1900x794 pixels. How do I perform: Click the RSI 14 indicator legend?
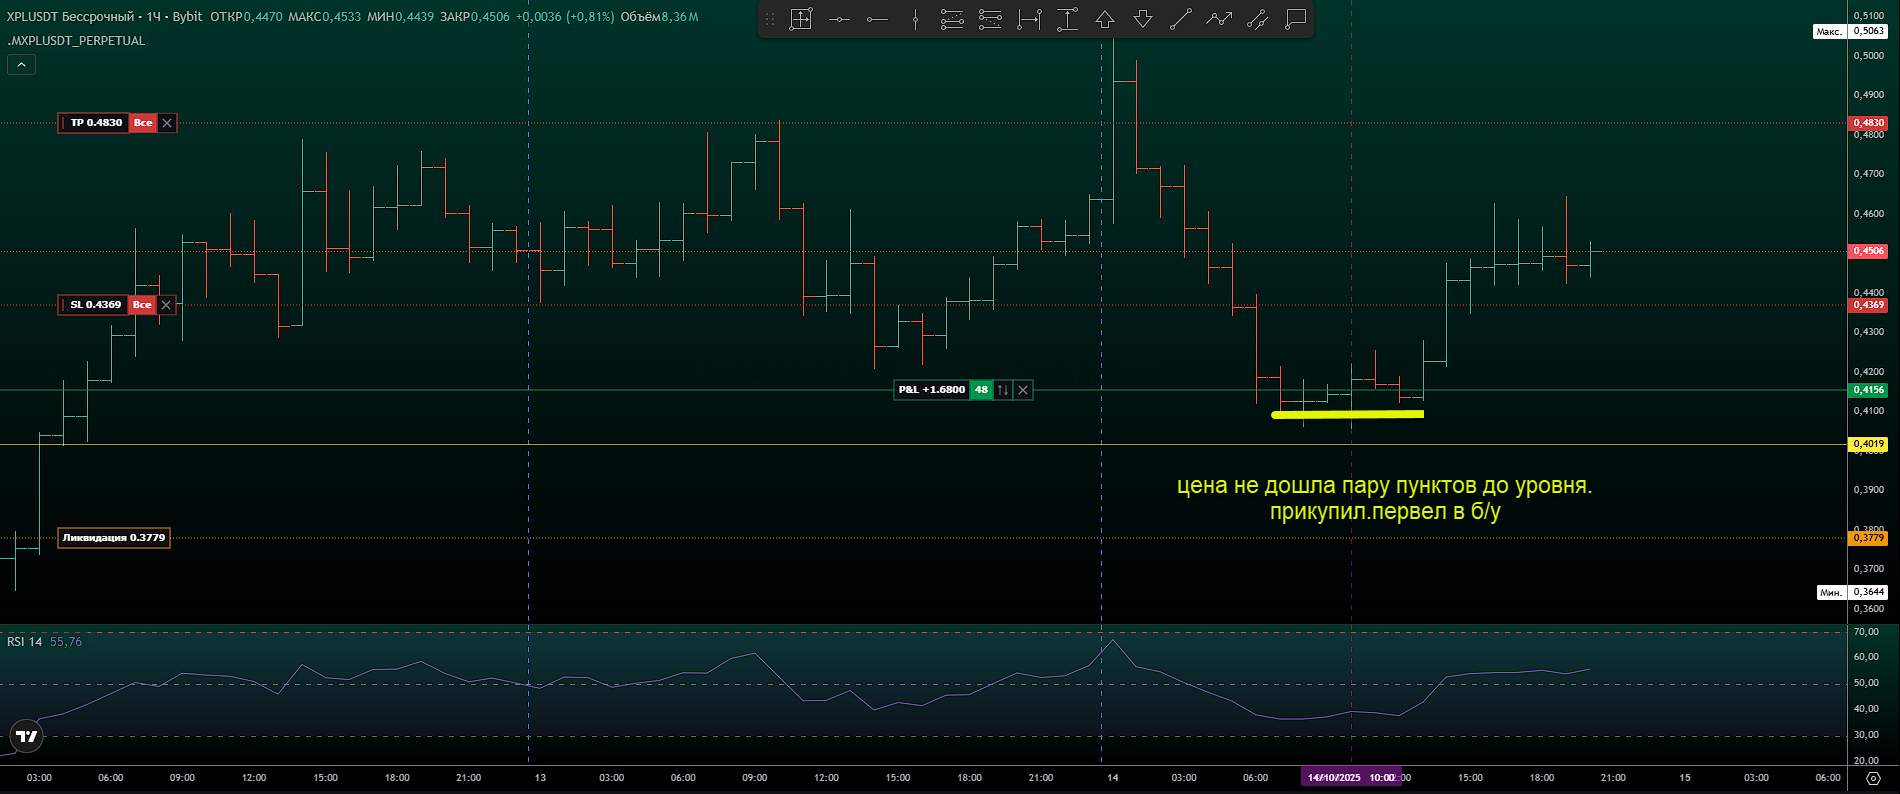[24, 642]
